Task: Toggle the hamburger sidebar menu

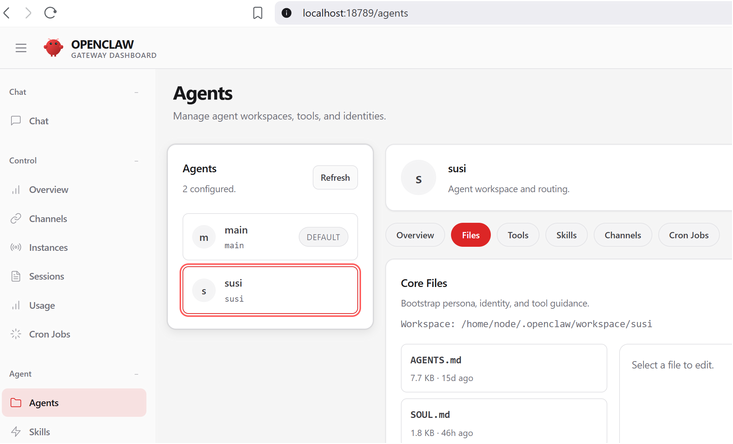Action: 21,48
